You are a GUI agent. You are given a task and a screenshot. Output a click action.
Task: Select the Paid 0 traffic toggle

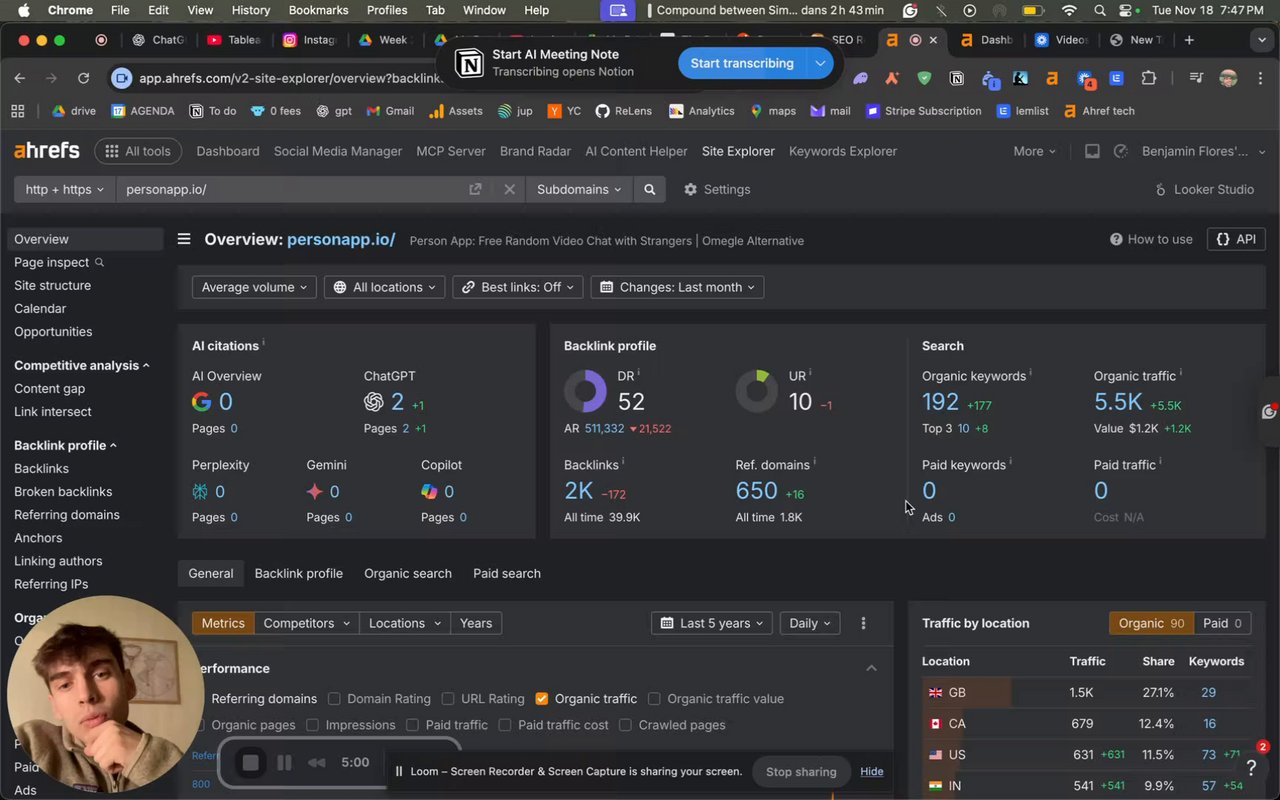click(1221, 623)
